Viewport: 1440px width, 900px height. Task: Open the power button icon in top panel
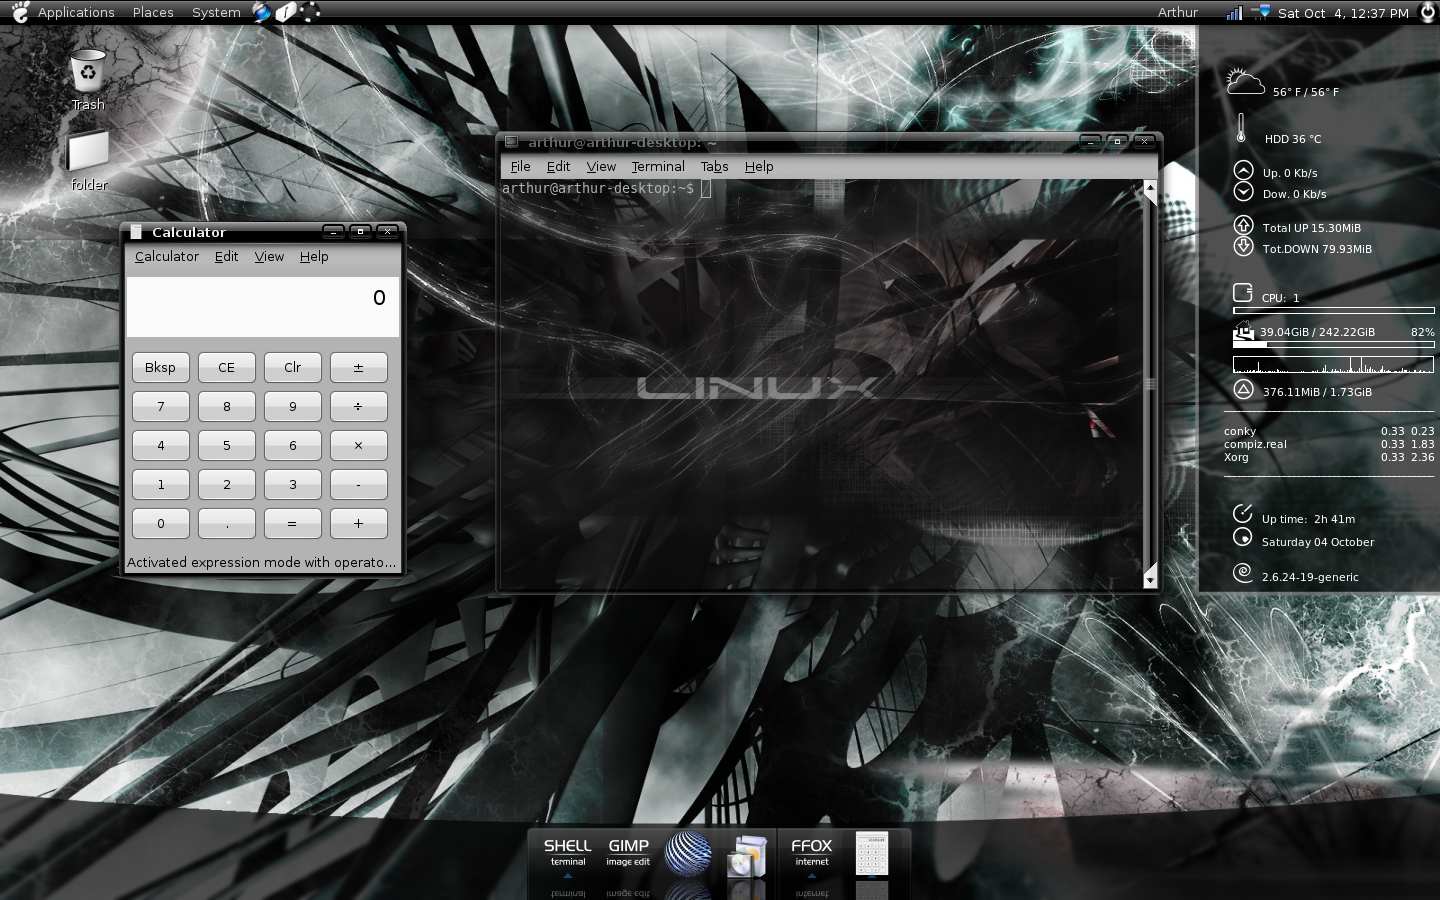pos(1427,12)
